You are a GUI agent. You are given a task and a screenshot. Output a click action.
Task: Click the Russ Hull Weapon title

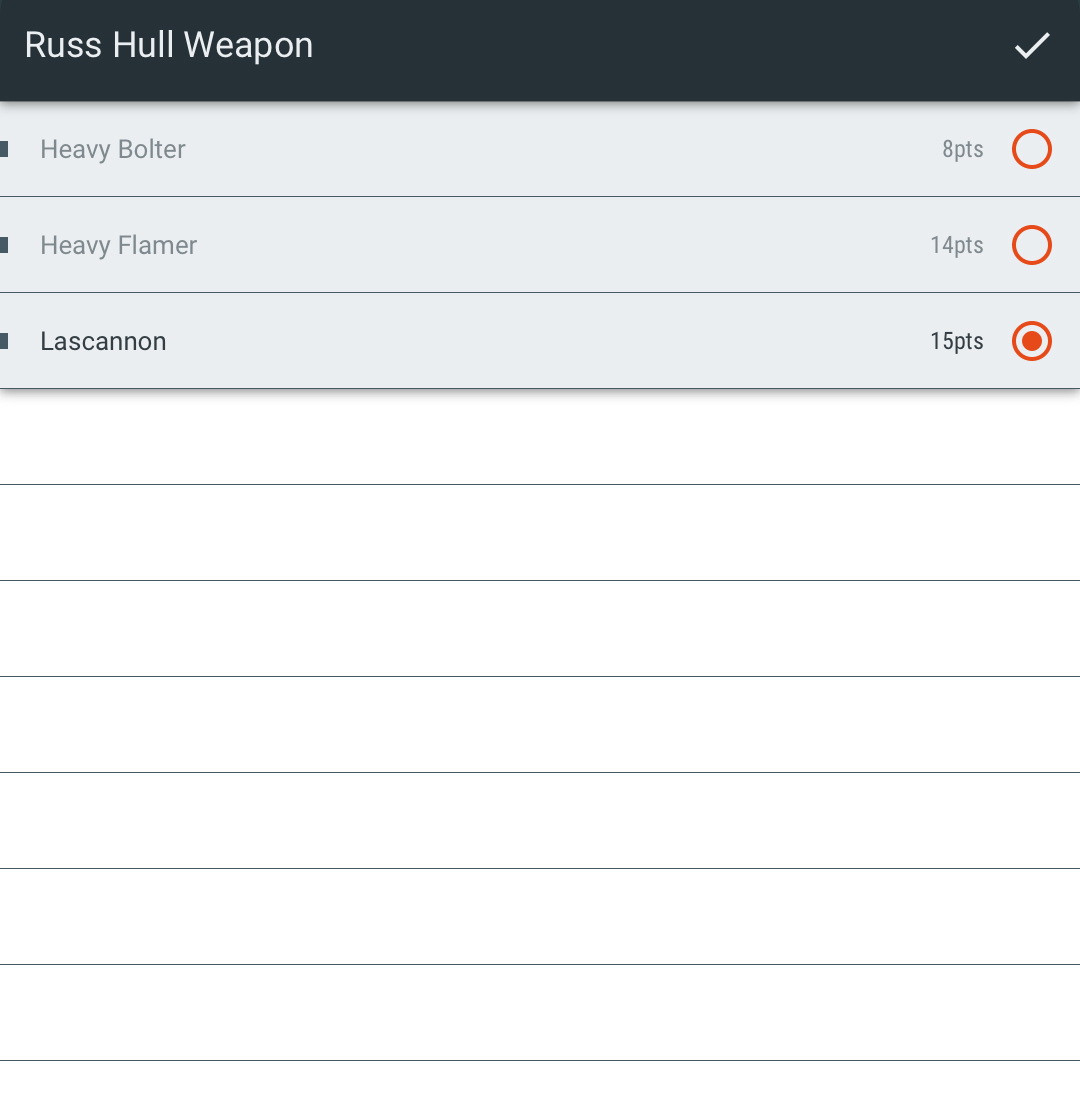169,46
